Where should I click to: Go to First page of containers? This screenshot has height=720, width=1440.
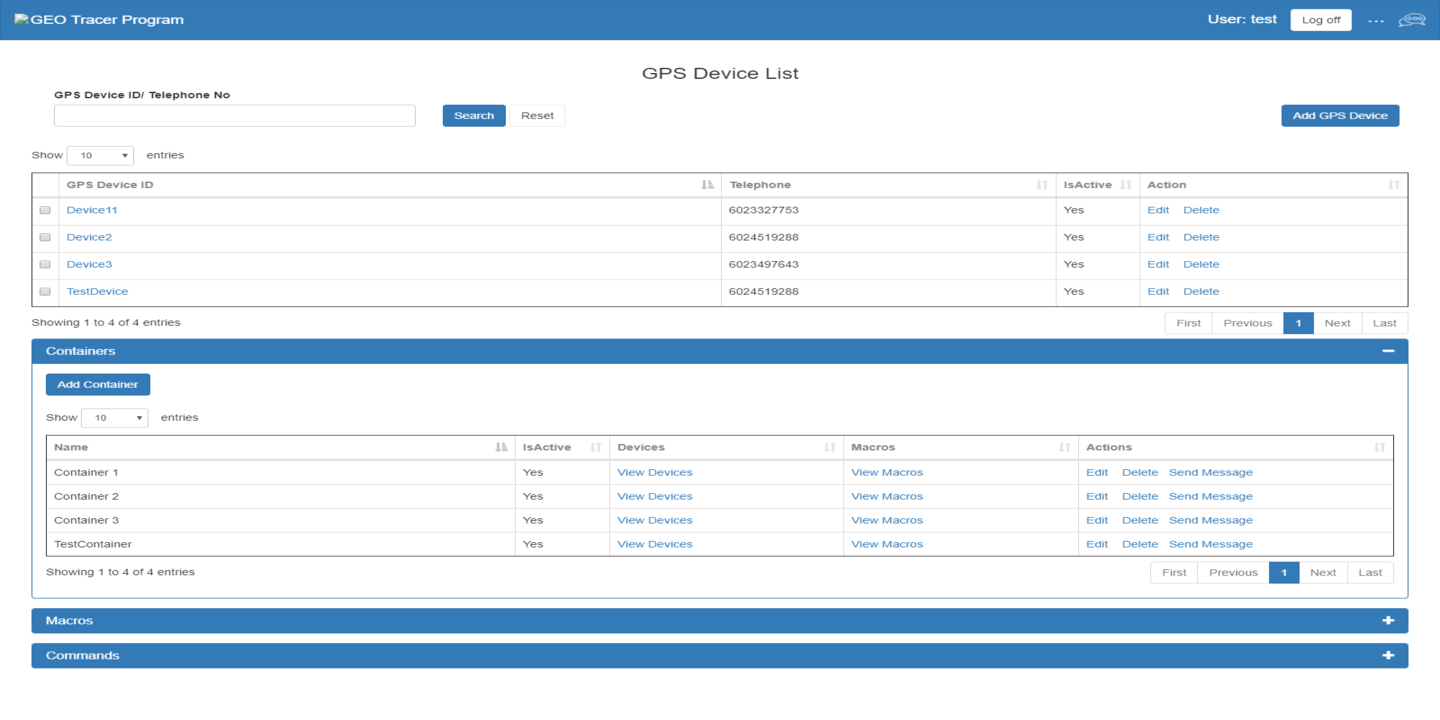click(1174, 573)
